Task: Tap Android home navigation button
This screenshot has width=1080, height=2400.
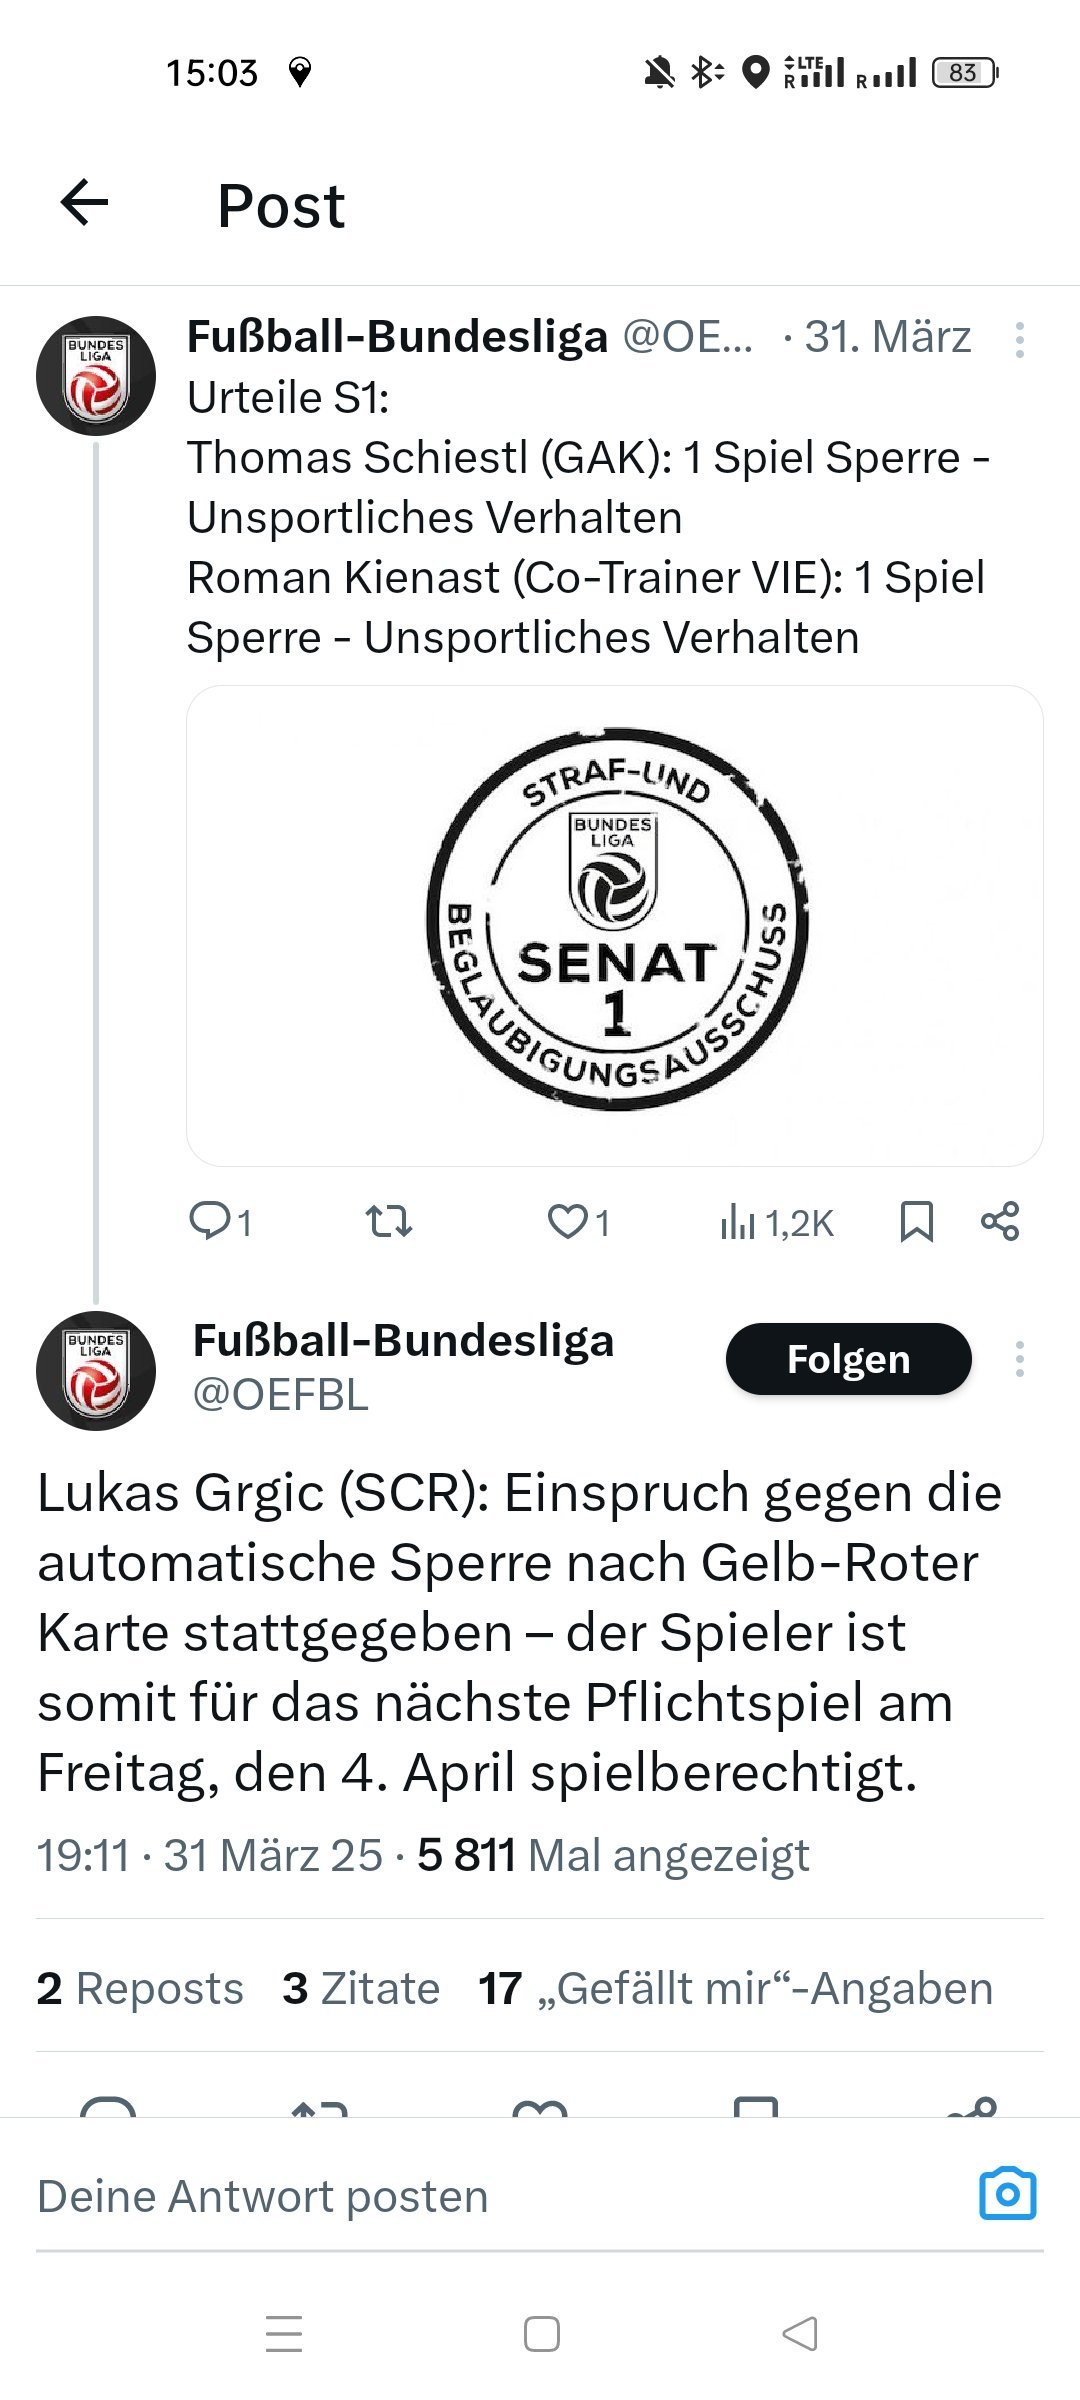Action: coord(541,2334)
